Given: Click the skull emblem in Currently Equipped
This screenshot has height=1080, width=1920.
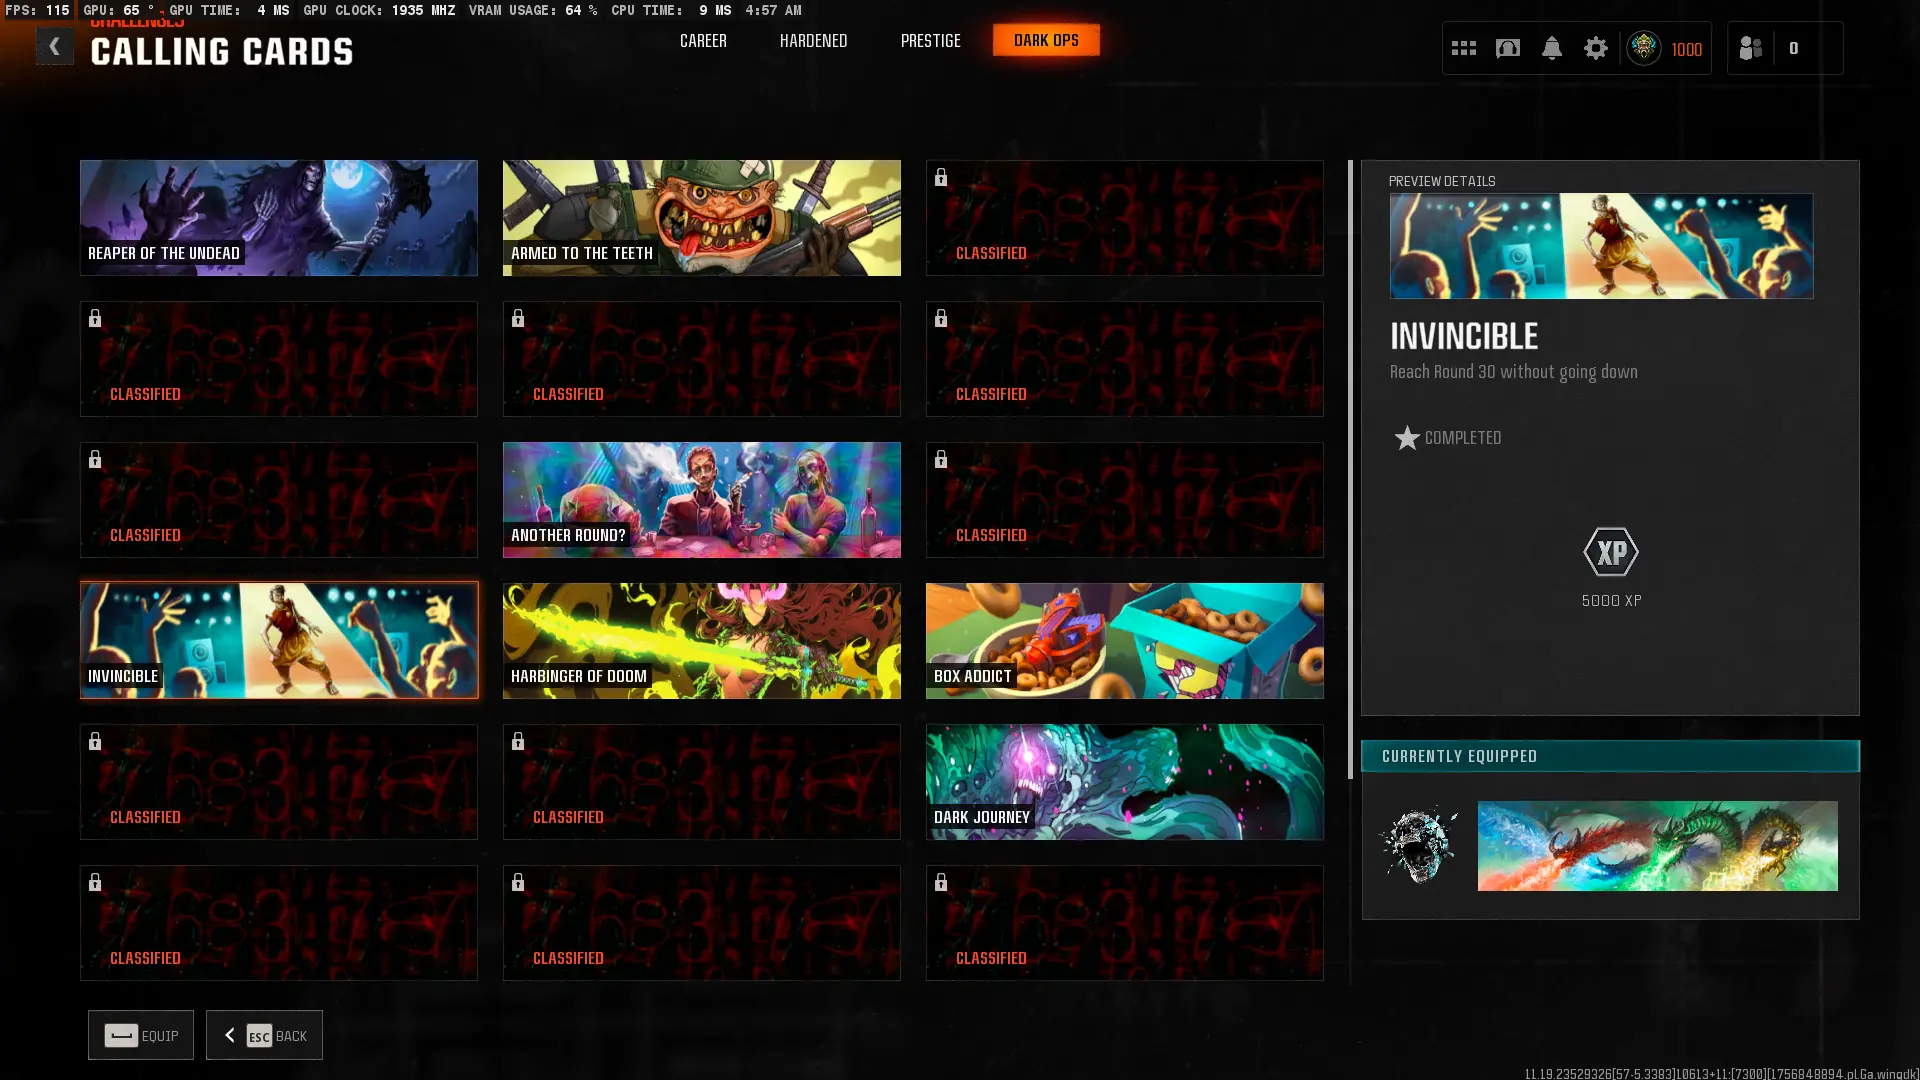Looking at the screenshot, I should pyautogui.click(x=1418, y=845).
